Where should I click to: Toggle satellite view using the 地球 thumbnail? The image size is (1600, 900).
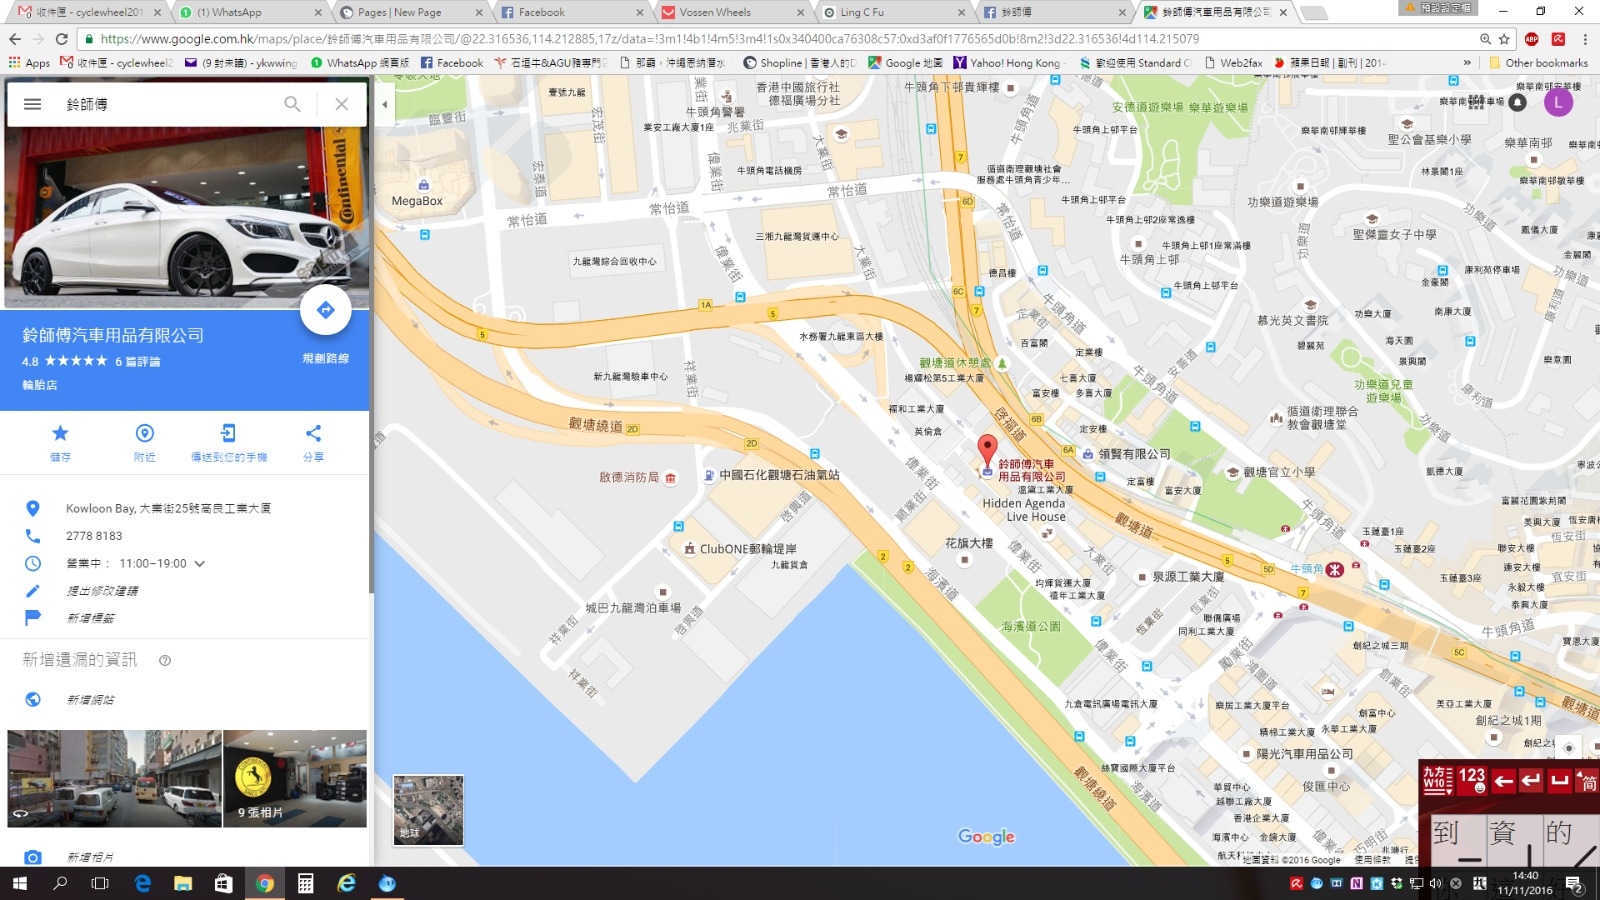click(428, 810)
